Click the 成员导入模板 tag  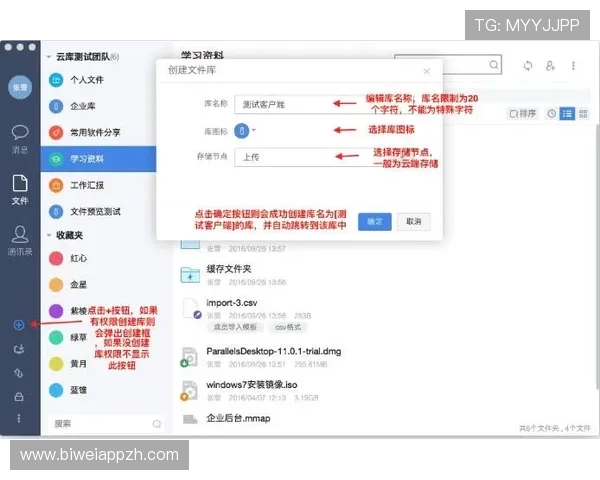coord(235,327)
